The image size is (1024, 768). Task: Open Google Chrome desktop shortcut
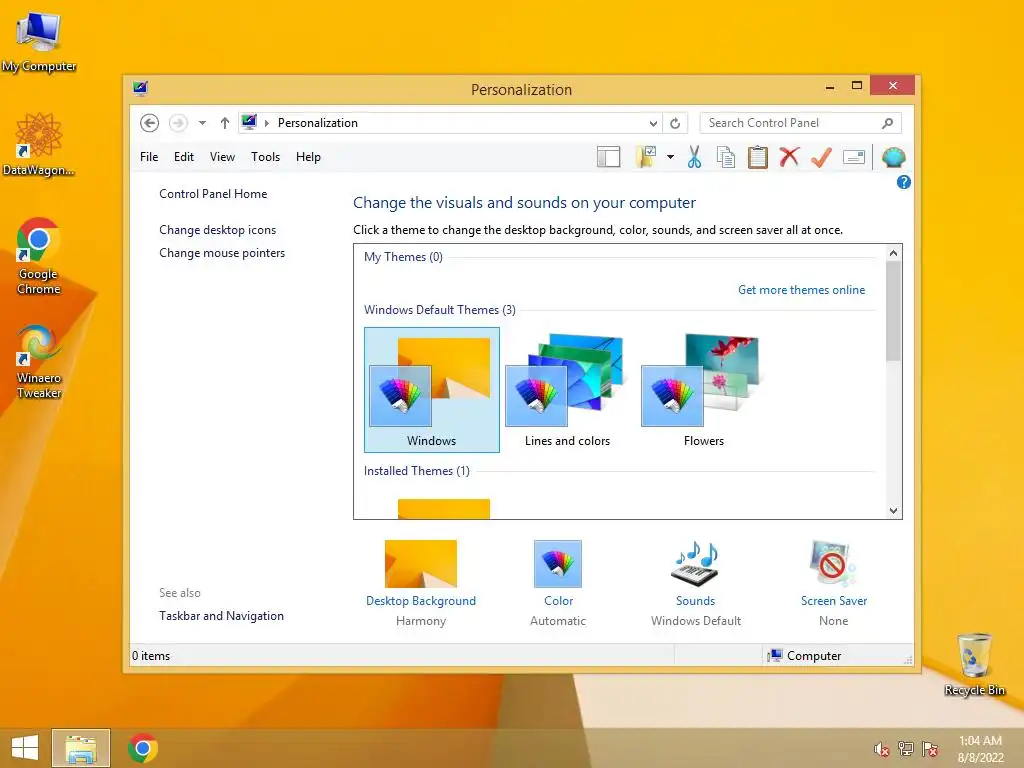(x=39, y=256)
